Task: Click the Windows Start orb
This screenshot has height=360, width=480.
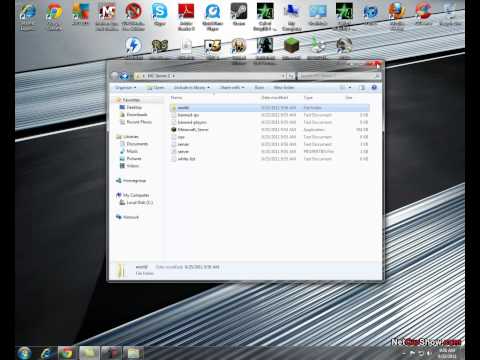Action: [x=24, y=353]
